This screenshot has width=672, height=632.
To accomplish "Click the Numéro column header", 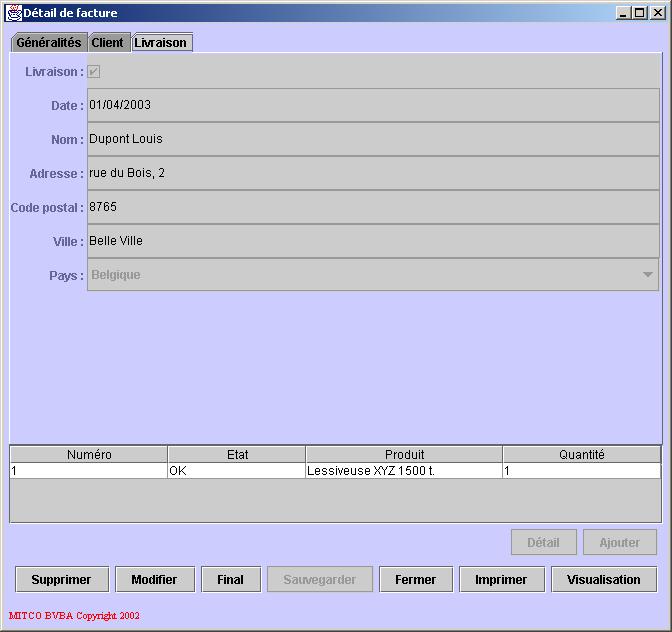I will pos(89,454).
